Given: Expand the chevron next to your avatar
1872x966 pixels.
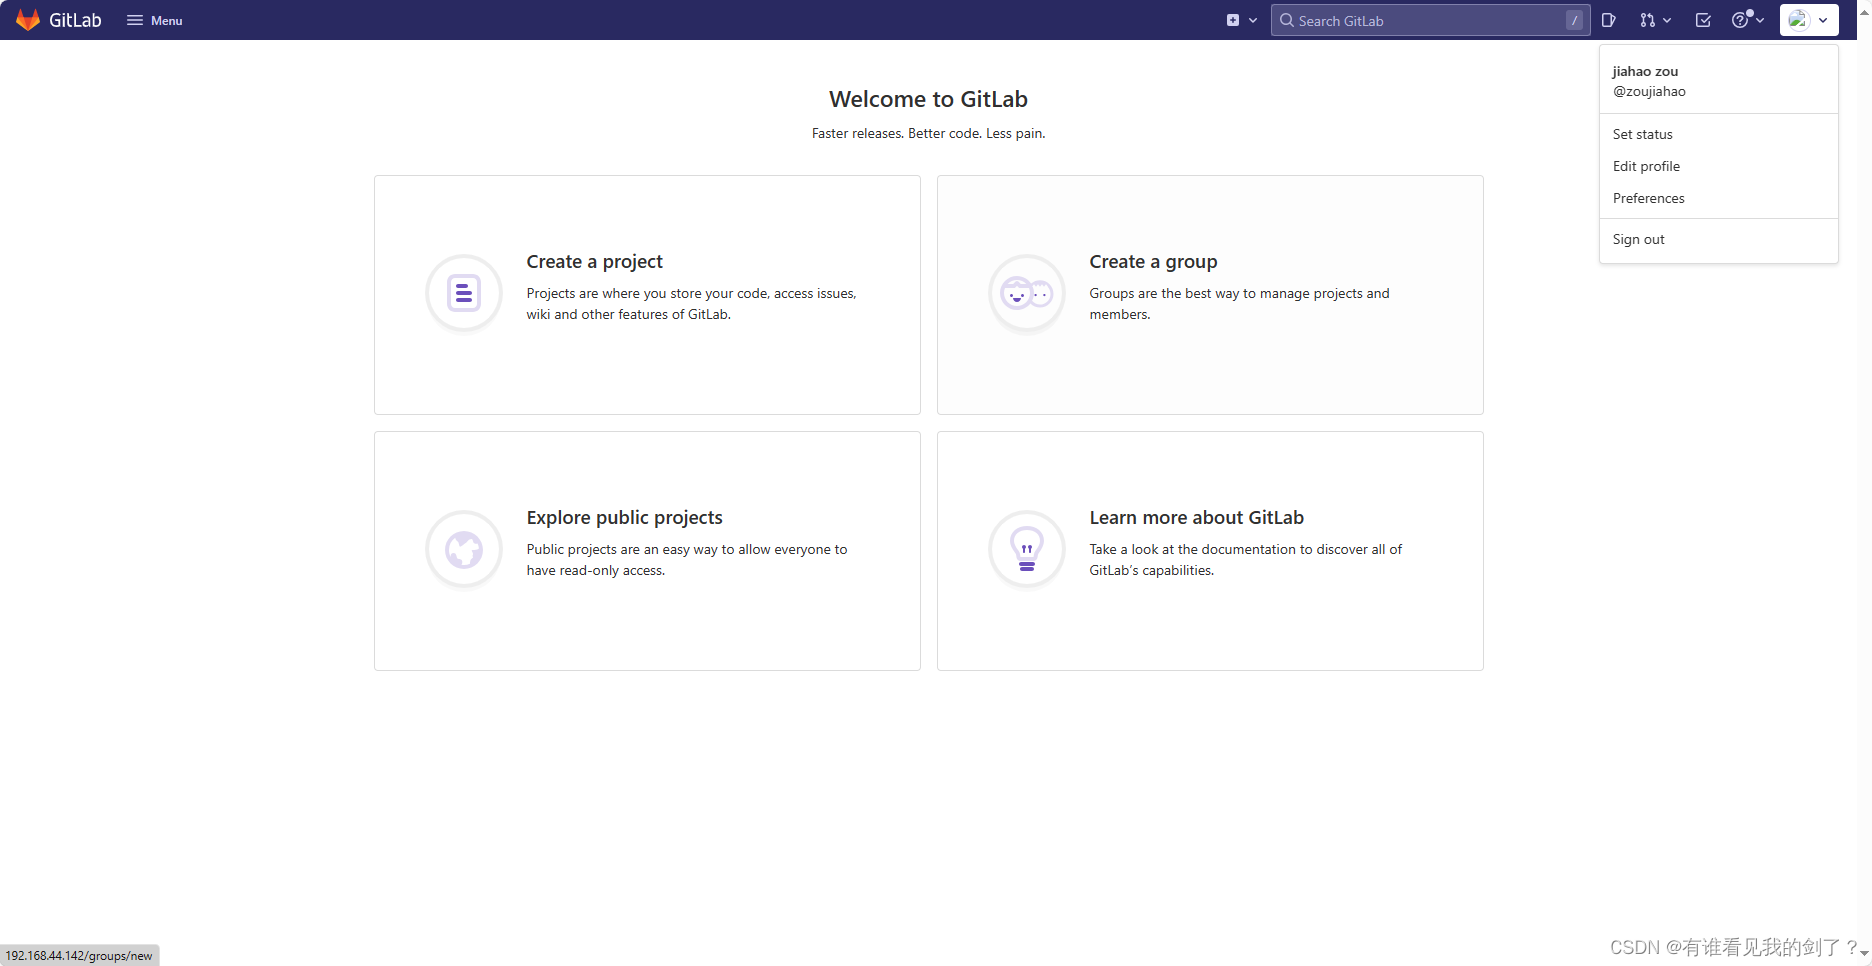Looking at the screenshot, I should click(1822, 19).
